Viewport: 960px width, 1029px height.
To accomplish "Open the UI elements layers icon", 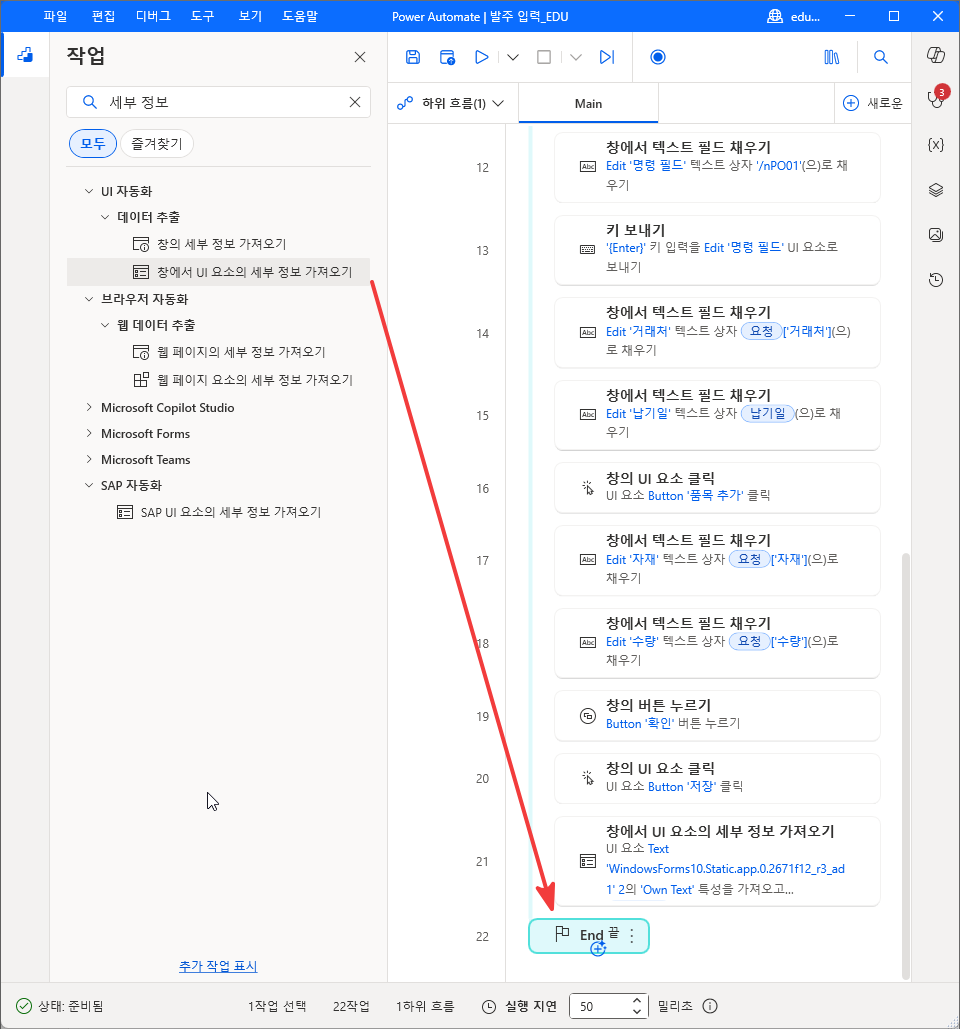I will 936,190.
